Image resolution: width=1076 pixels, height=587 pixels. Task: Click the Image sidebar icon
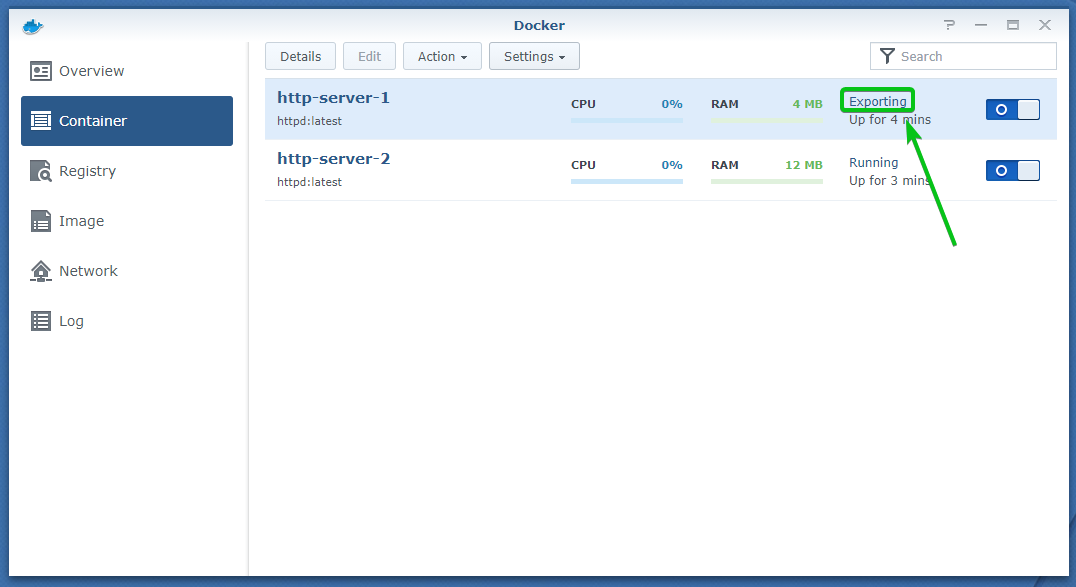click(40, 221)
